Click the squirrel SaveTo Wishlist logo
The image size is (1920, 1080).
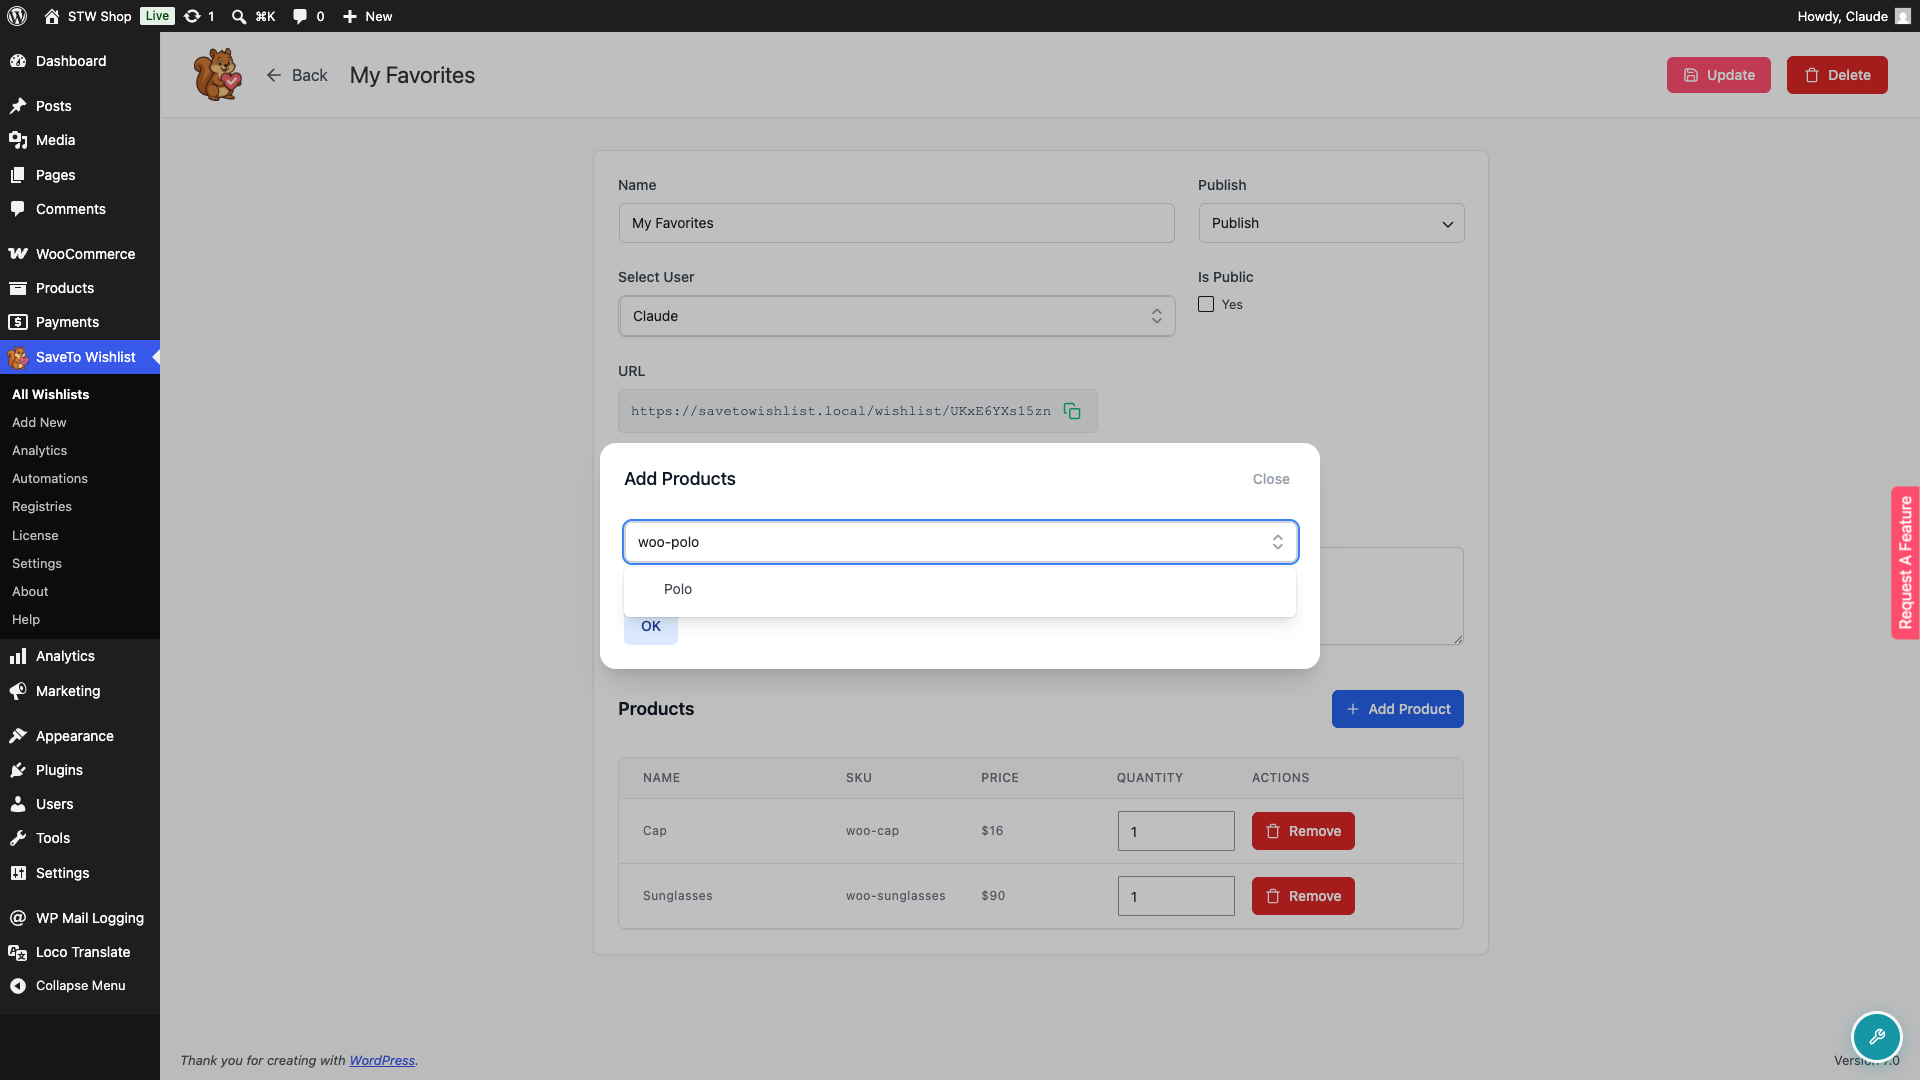tap(218, 75)
